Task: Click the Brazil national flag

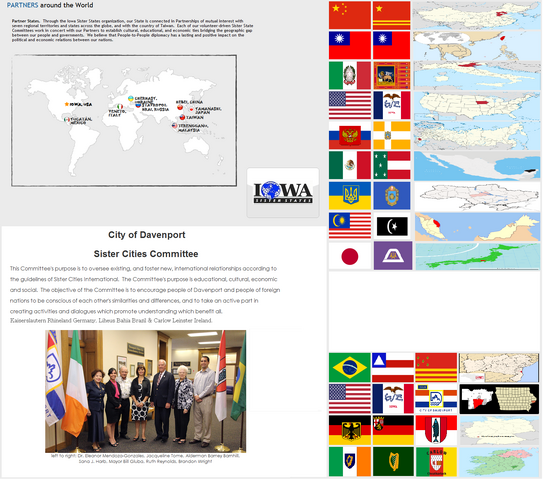Action: (x=350, y=367)
